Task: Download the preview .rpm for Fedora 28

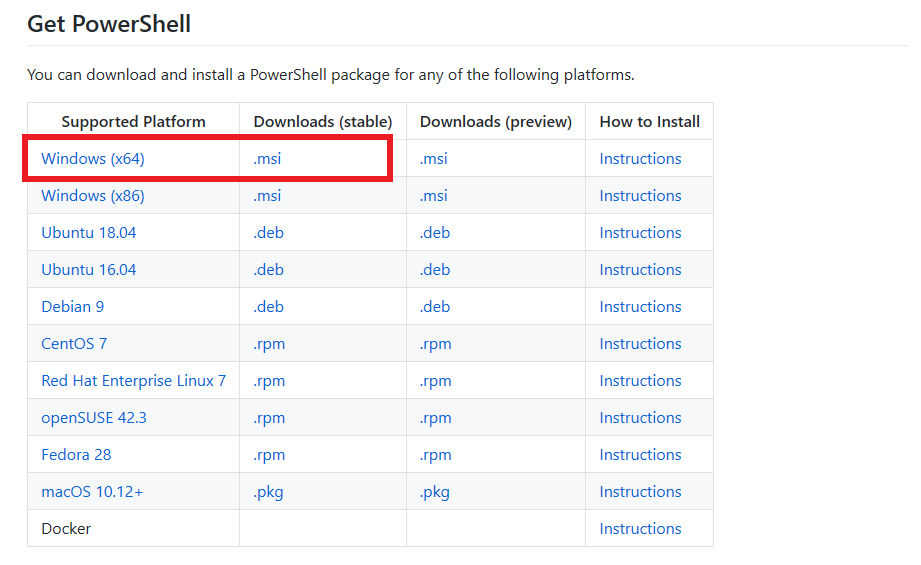Action: point(435,455)
